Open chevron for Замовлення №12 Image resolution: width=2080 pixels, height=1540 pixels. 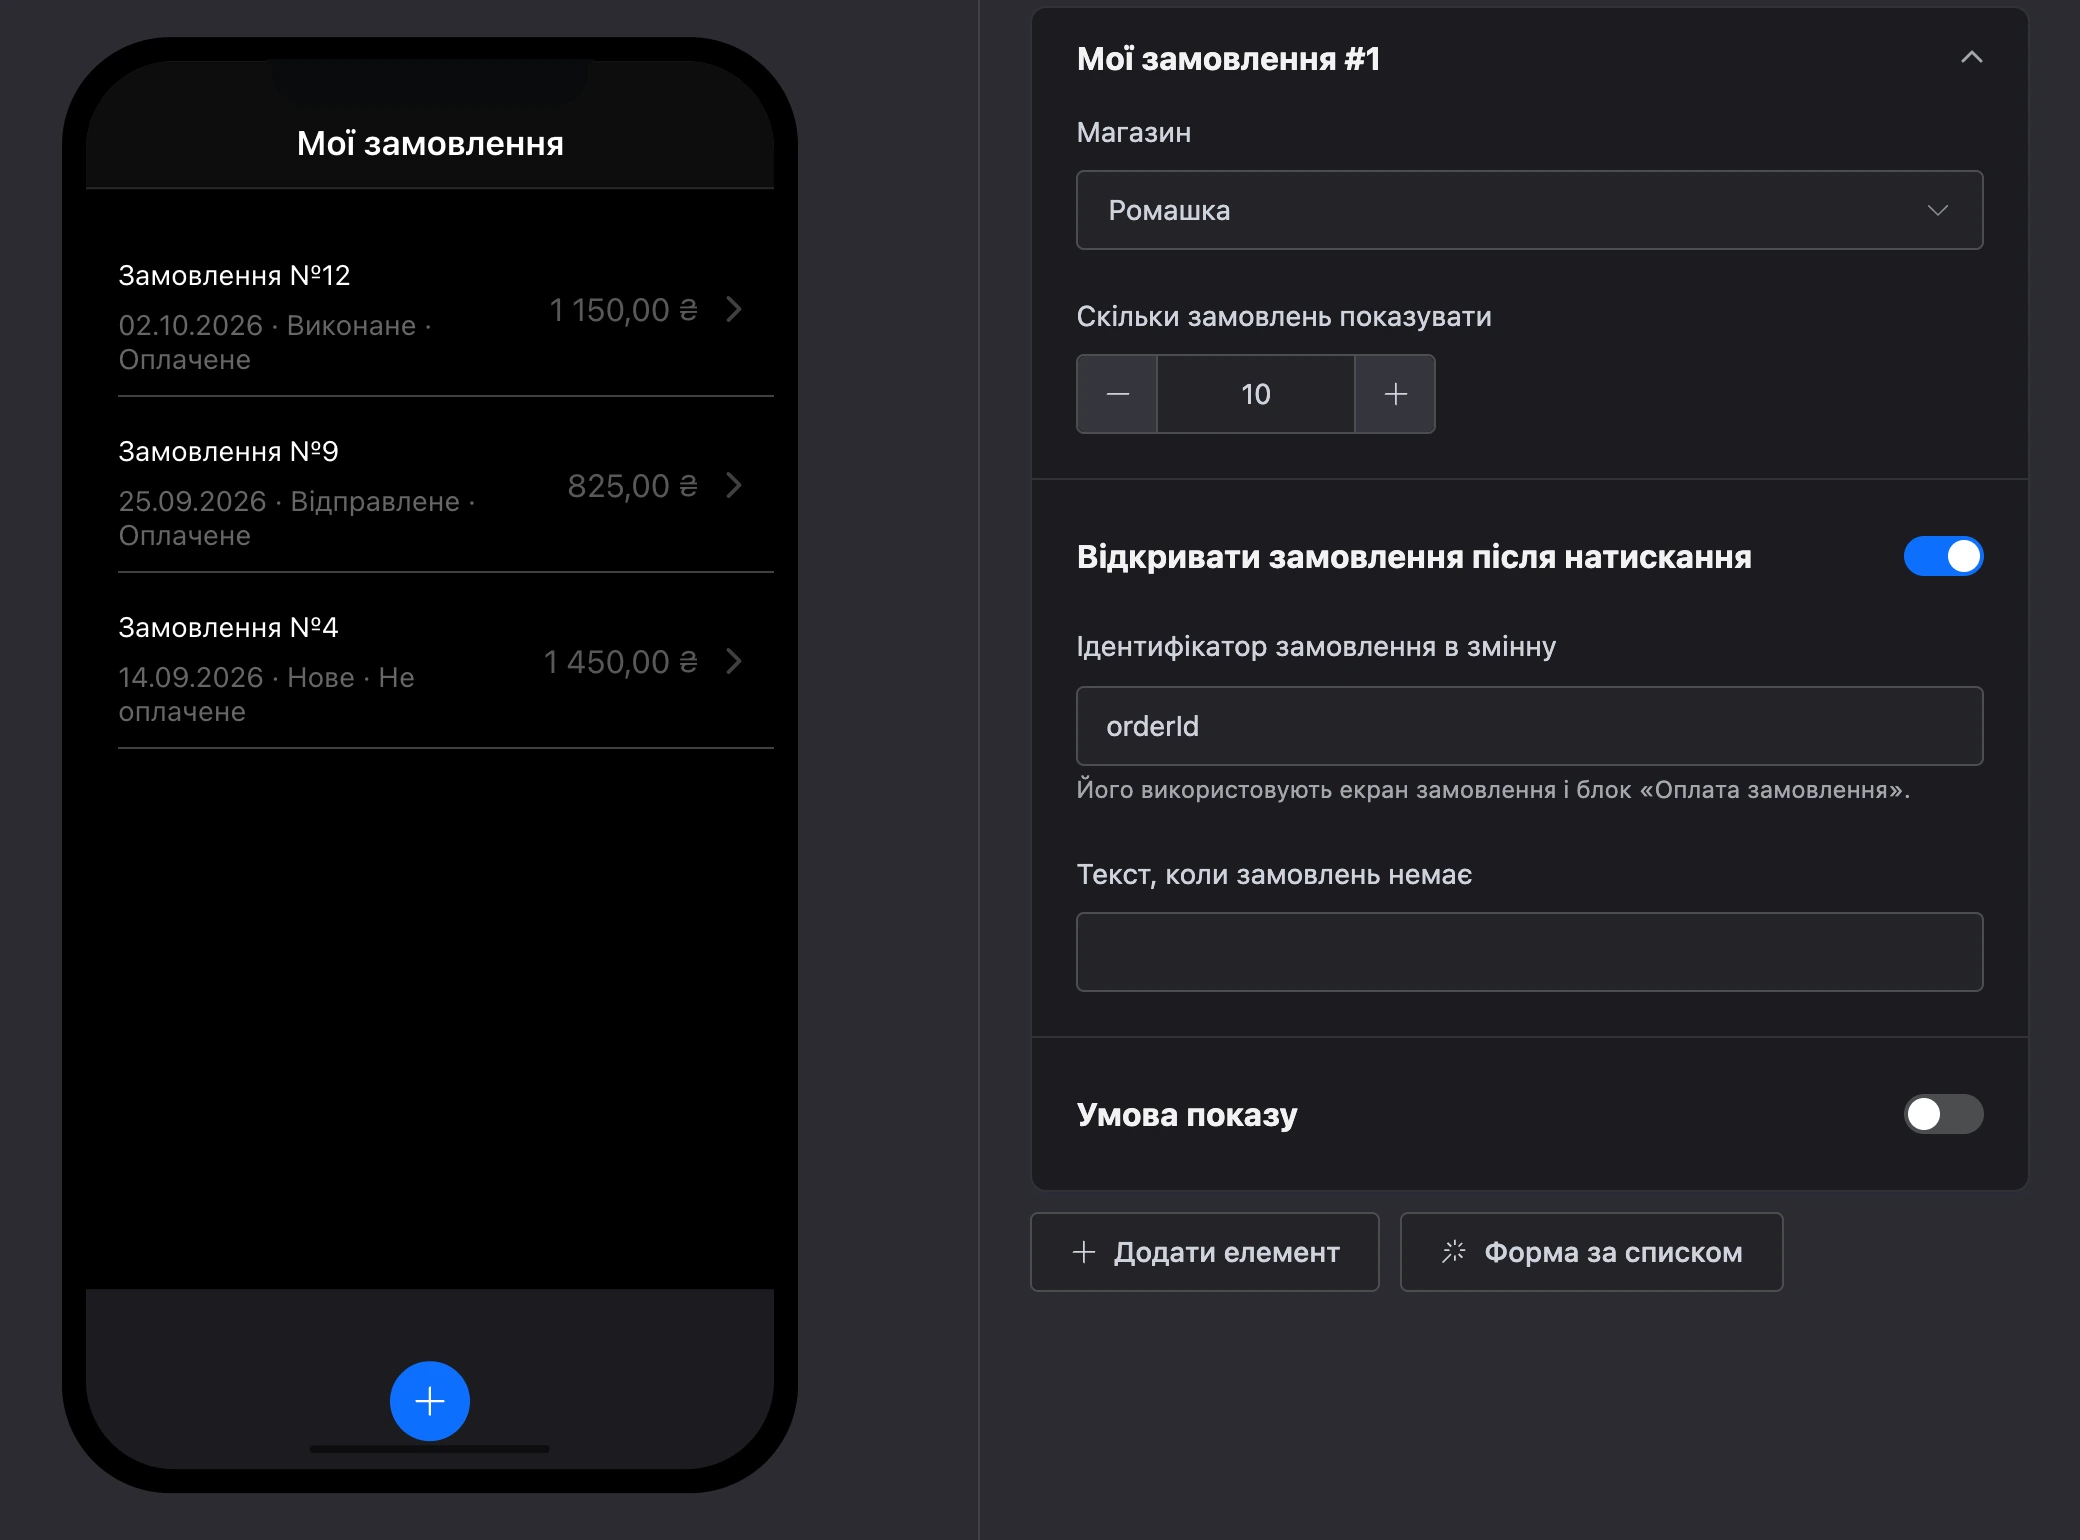734,309
